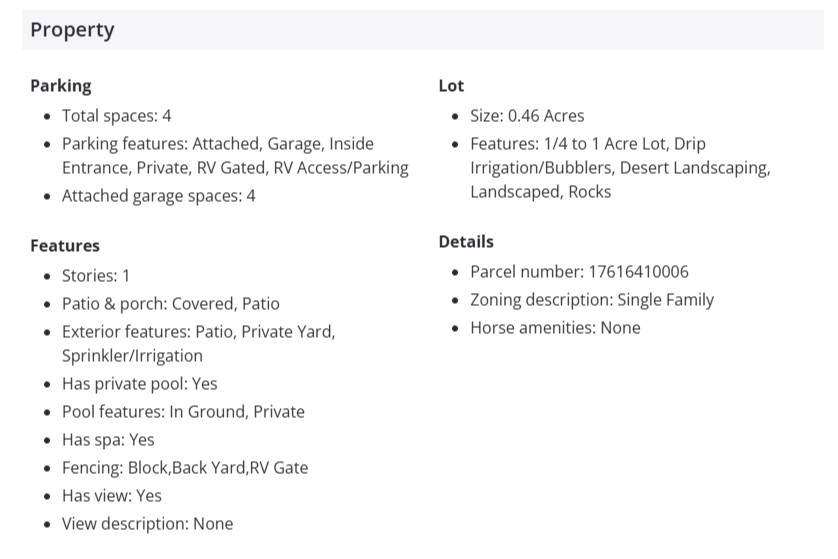Click Has view: Yes item

(x=111, y=495)
